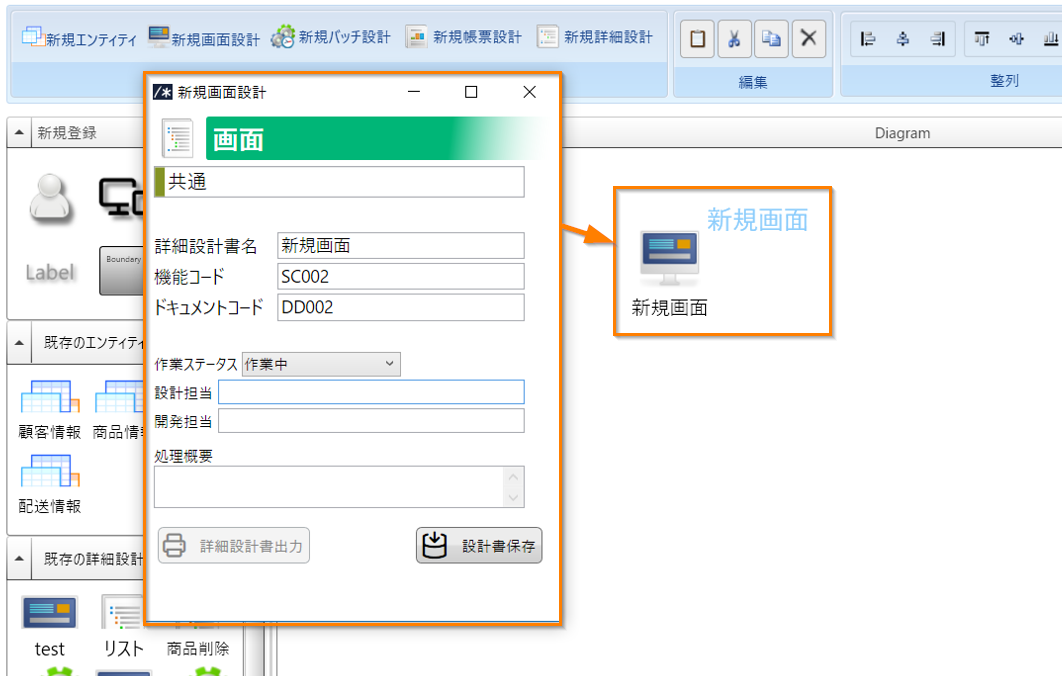This screenshot has width=1062, height=676.
Task: Collapse the 新規登録 panel
Action: point(20,133)
